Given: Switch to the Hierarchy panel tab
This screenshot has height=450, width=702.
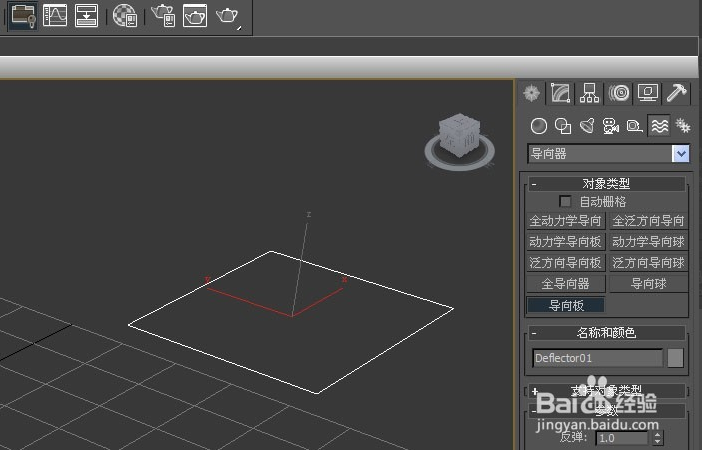Looking at the screenshot, I should 589,93.
